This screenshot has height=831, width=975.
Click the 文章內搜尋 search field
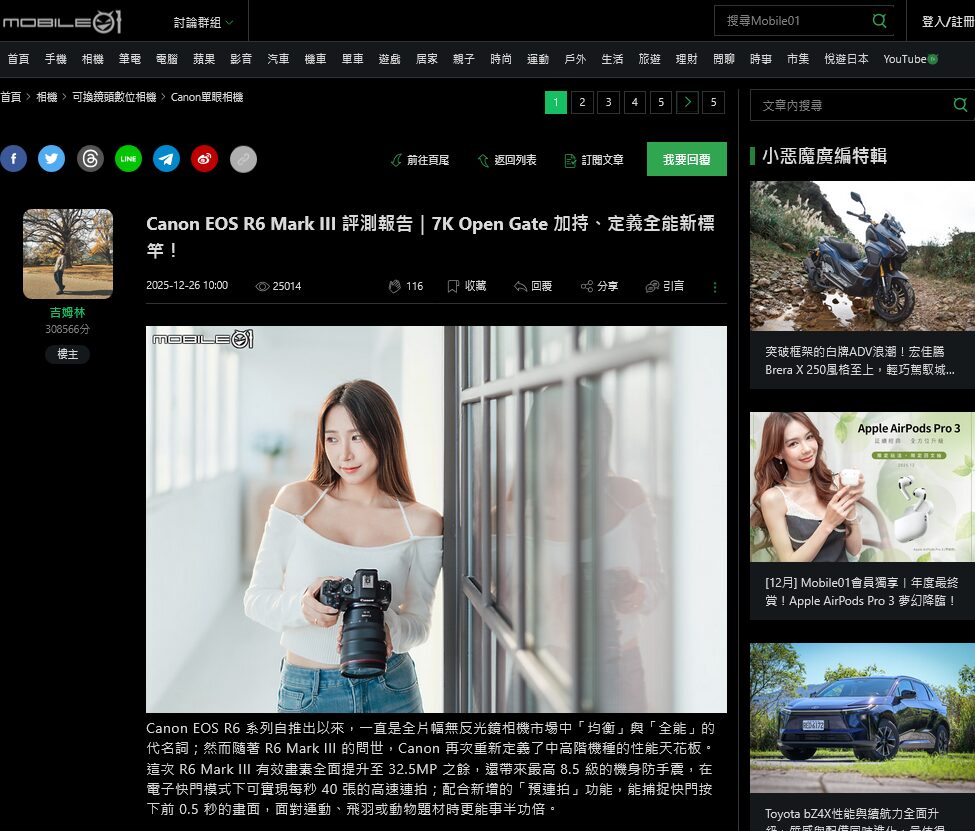tap(850, 105)
